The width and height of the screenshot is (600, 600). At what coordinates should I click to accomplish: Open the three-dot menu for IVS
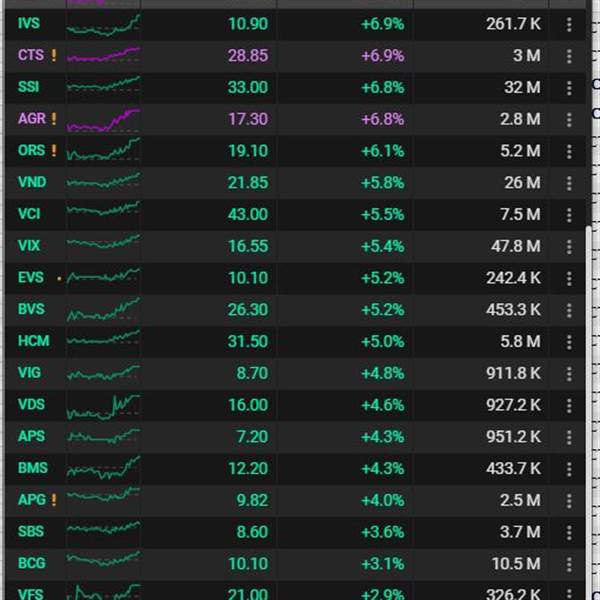pyautogui.click(x=569, y=24)
